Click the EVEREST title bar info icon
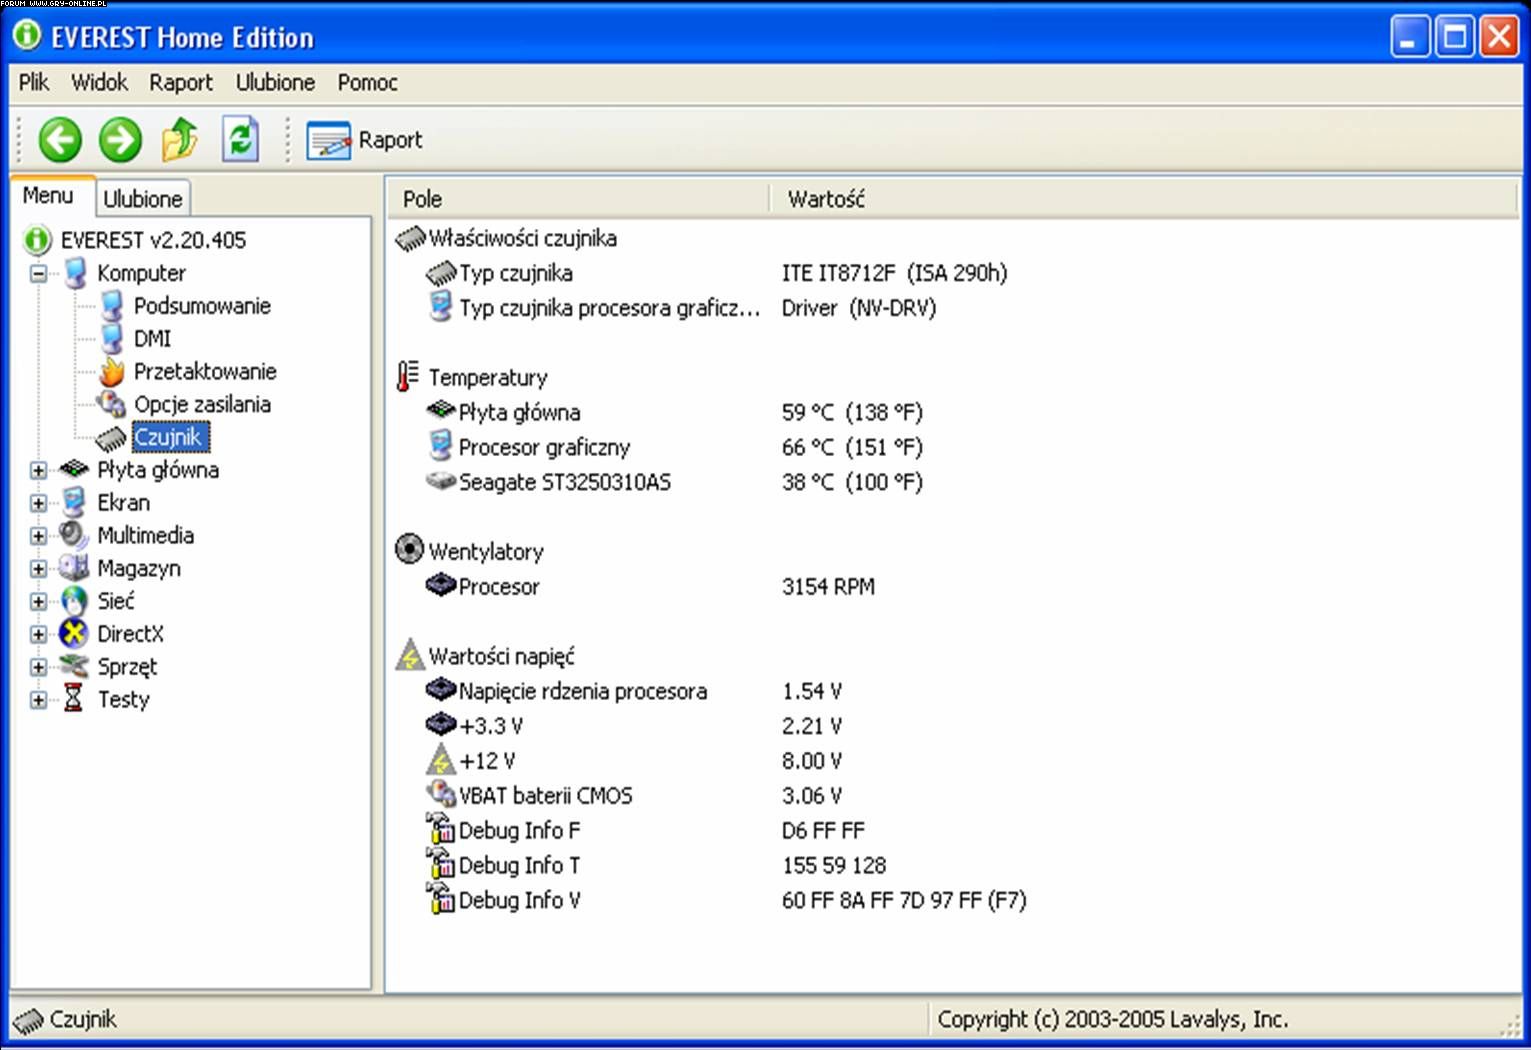 (x=27, y=35)
